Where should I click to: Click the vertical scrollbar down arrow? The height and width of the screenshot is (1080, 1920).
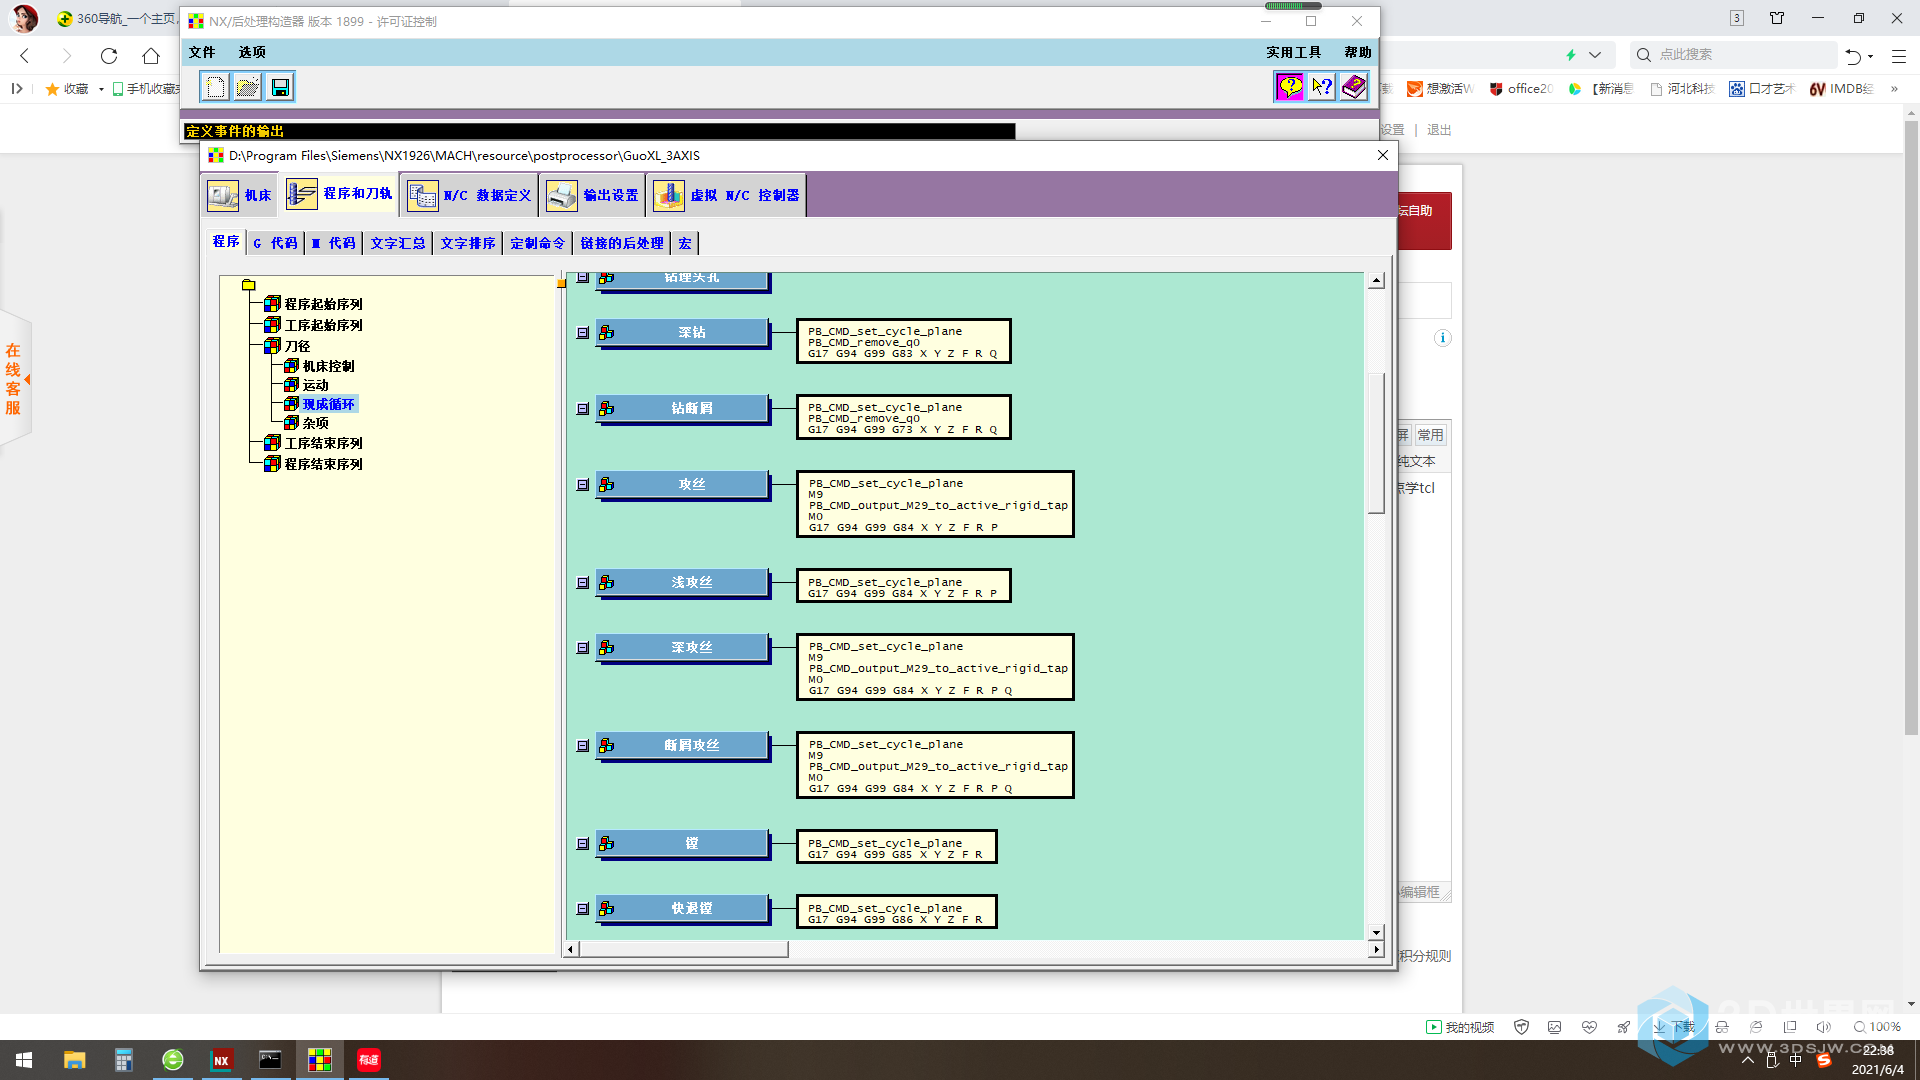click(1376, 932)
